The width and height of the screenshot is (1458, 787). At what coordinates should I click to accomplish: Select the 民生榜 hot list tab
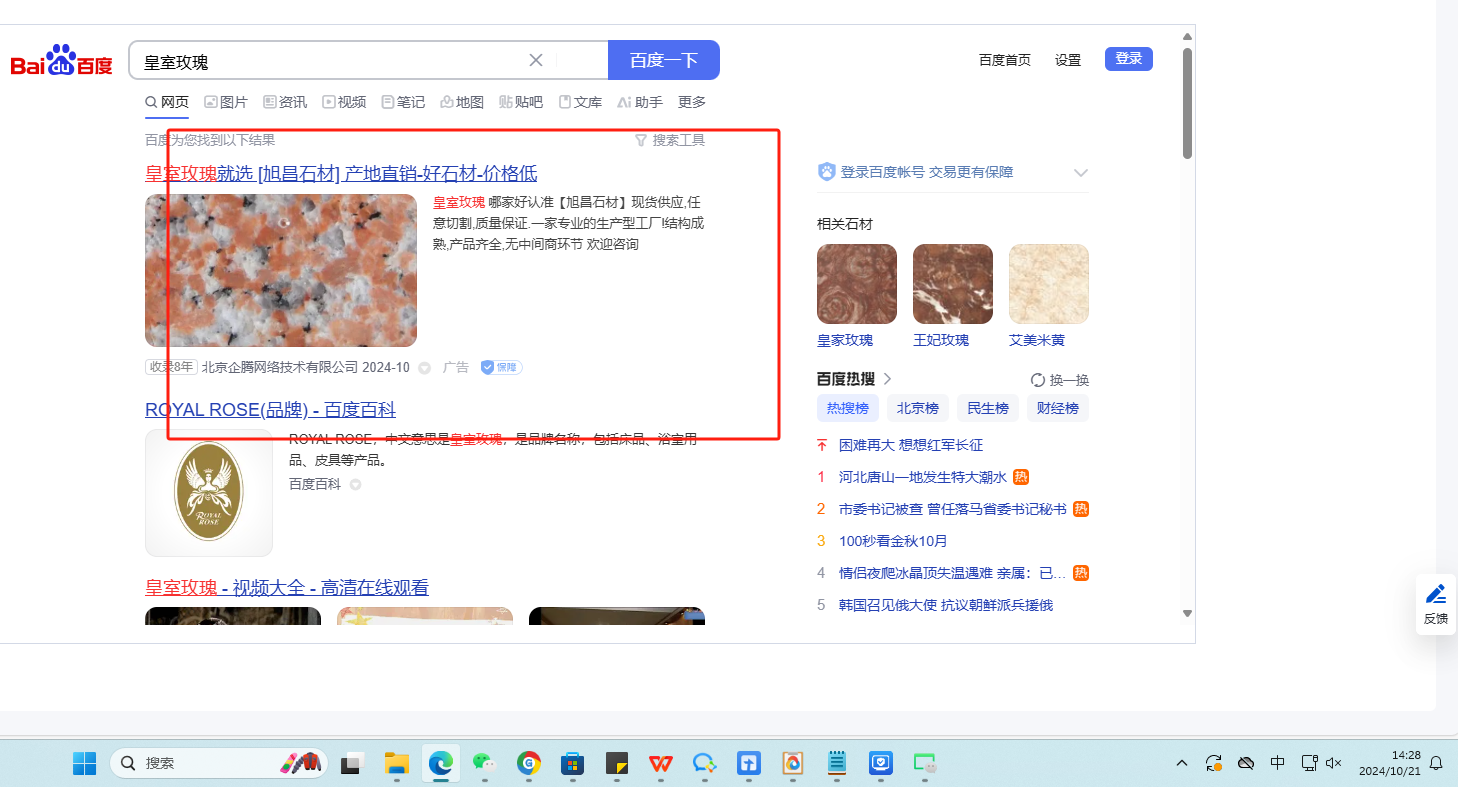point(987,408)
